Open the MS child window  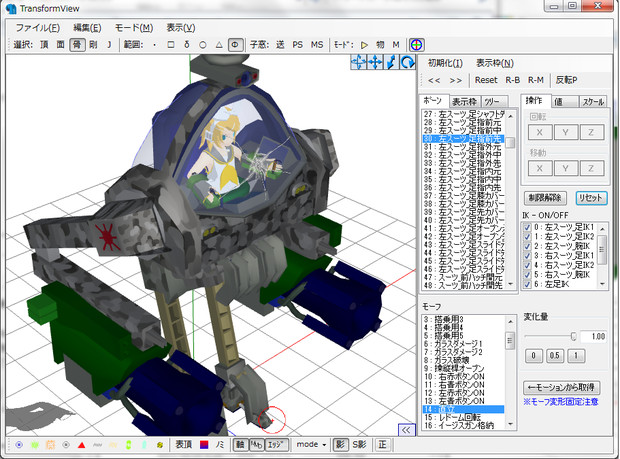tap(317, 45)
